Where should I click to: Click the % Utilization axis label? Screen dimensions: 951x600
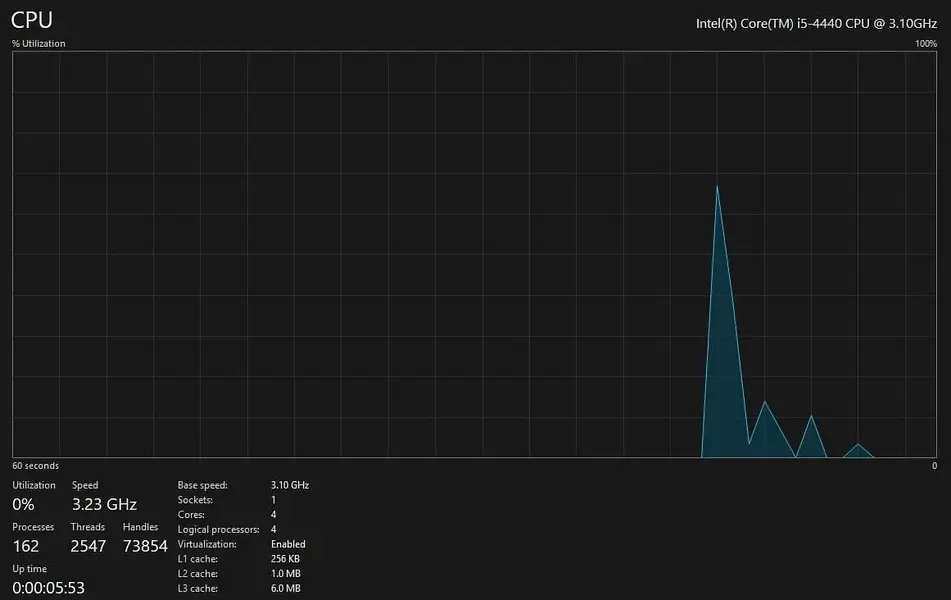tap(39, 44)
